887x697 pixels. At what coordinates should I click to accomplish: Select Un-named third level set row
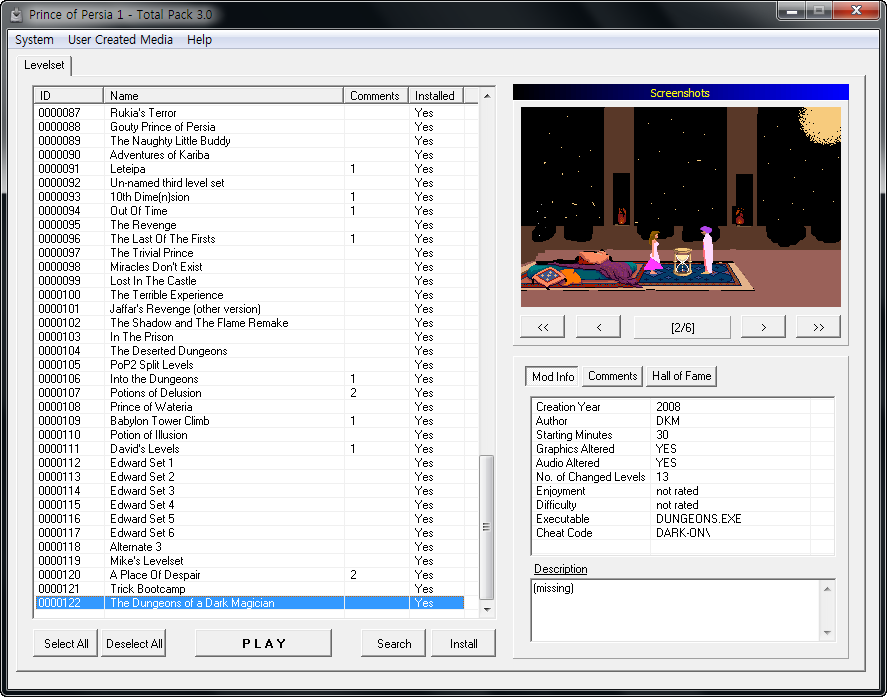(x=249, y=183)
